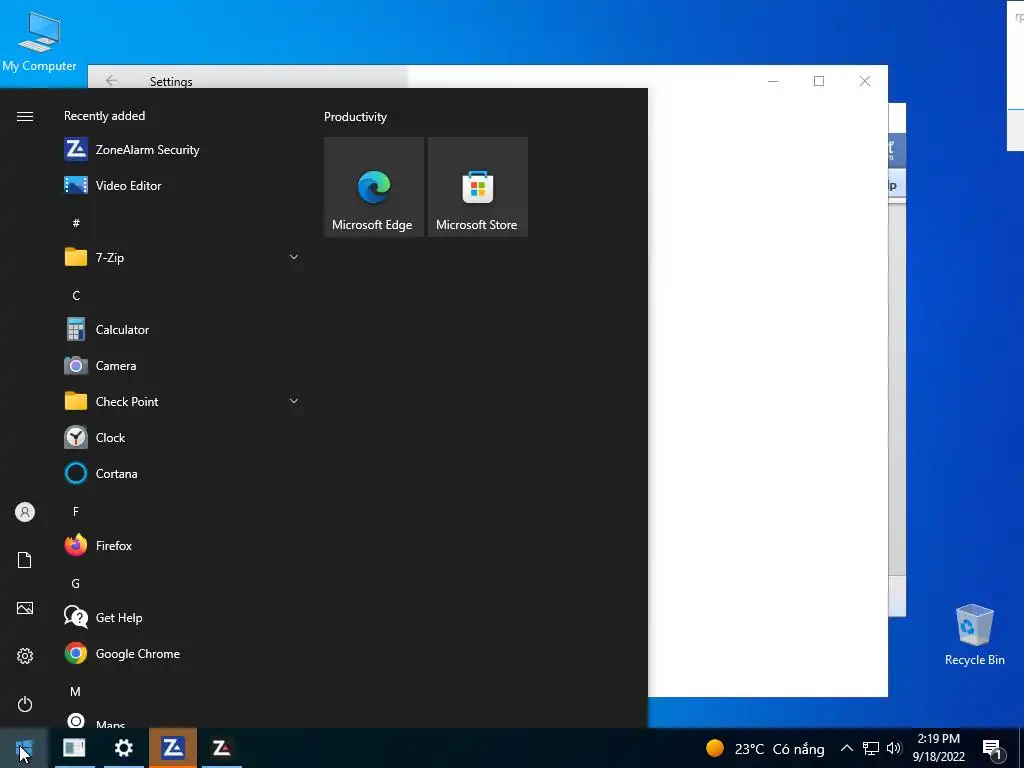Image resolution: width=1024 pixels, height=768 pixels.
Task: Open Get Help app
Action: 182,618
